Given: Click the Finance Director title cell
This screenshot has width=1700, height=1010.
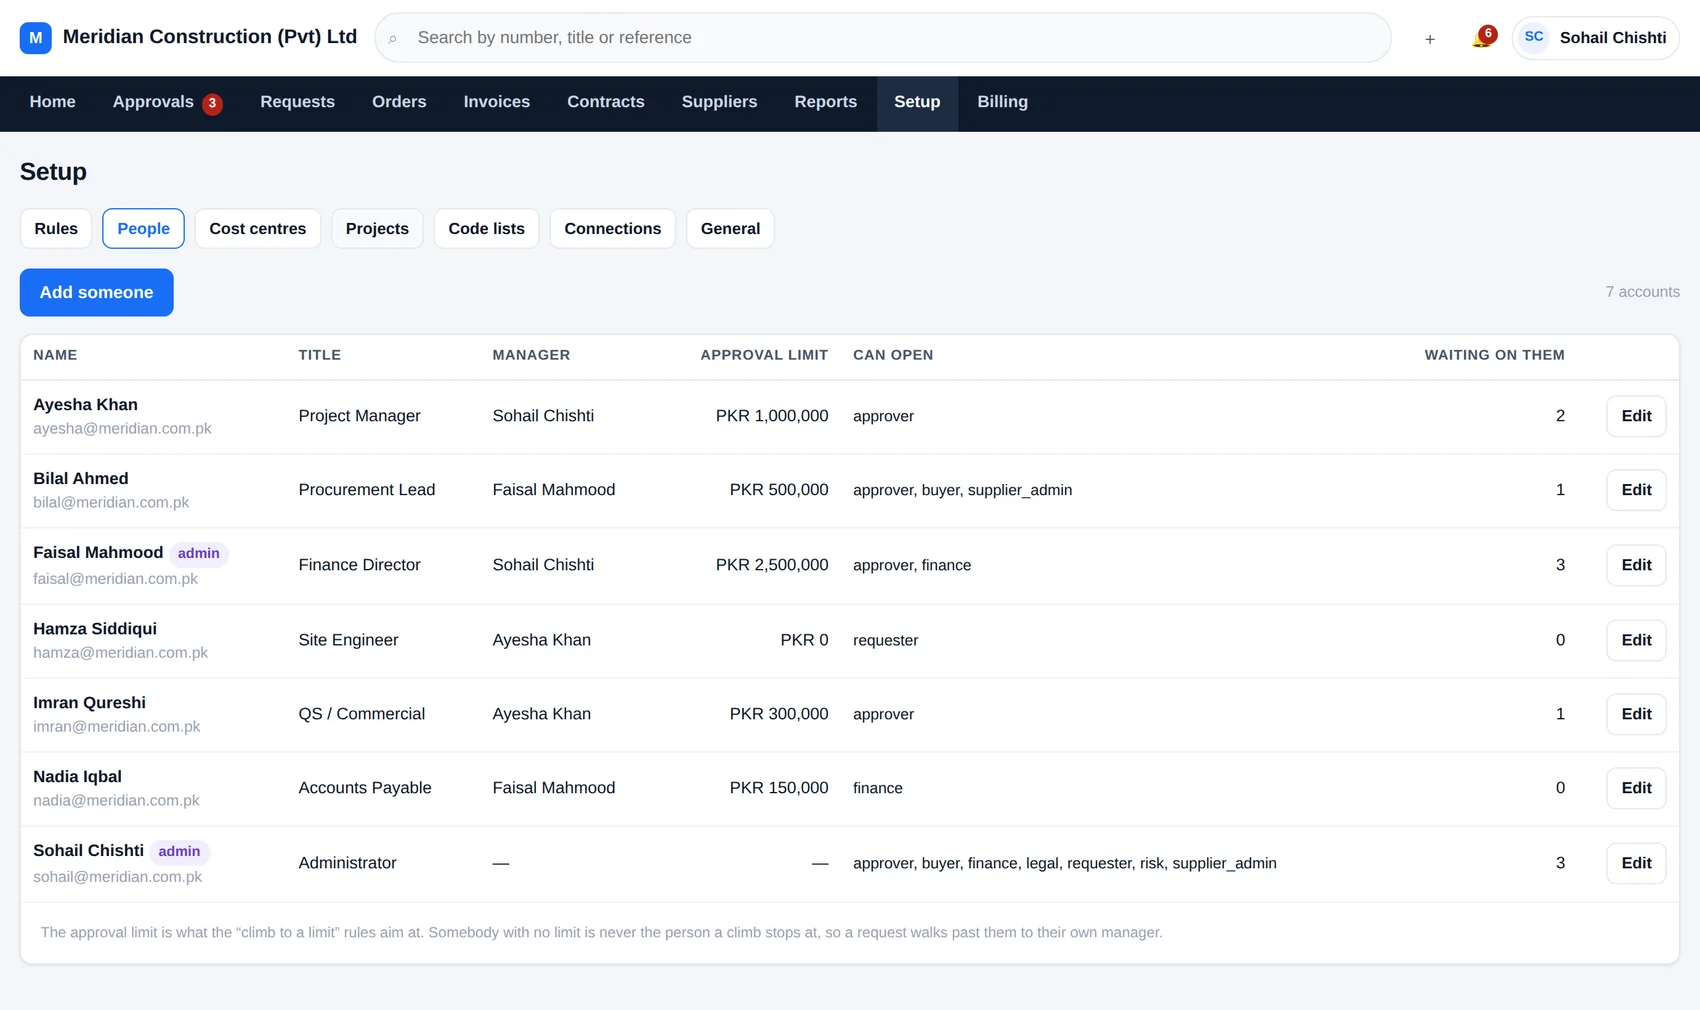Looking at the screenshot, I should [360, 565].
